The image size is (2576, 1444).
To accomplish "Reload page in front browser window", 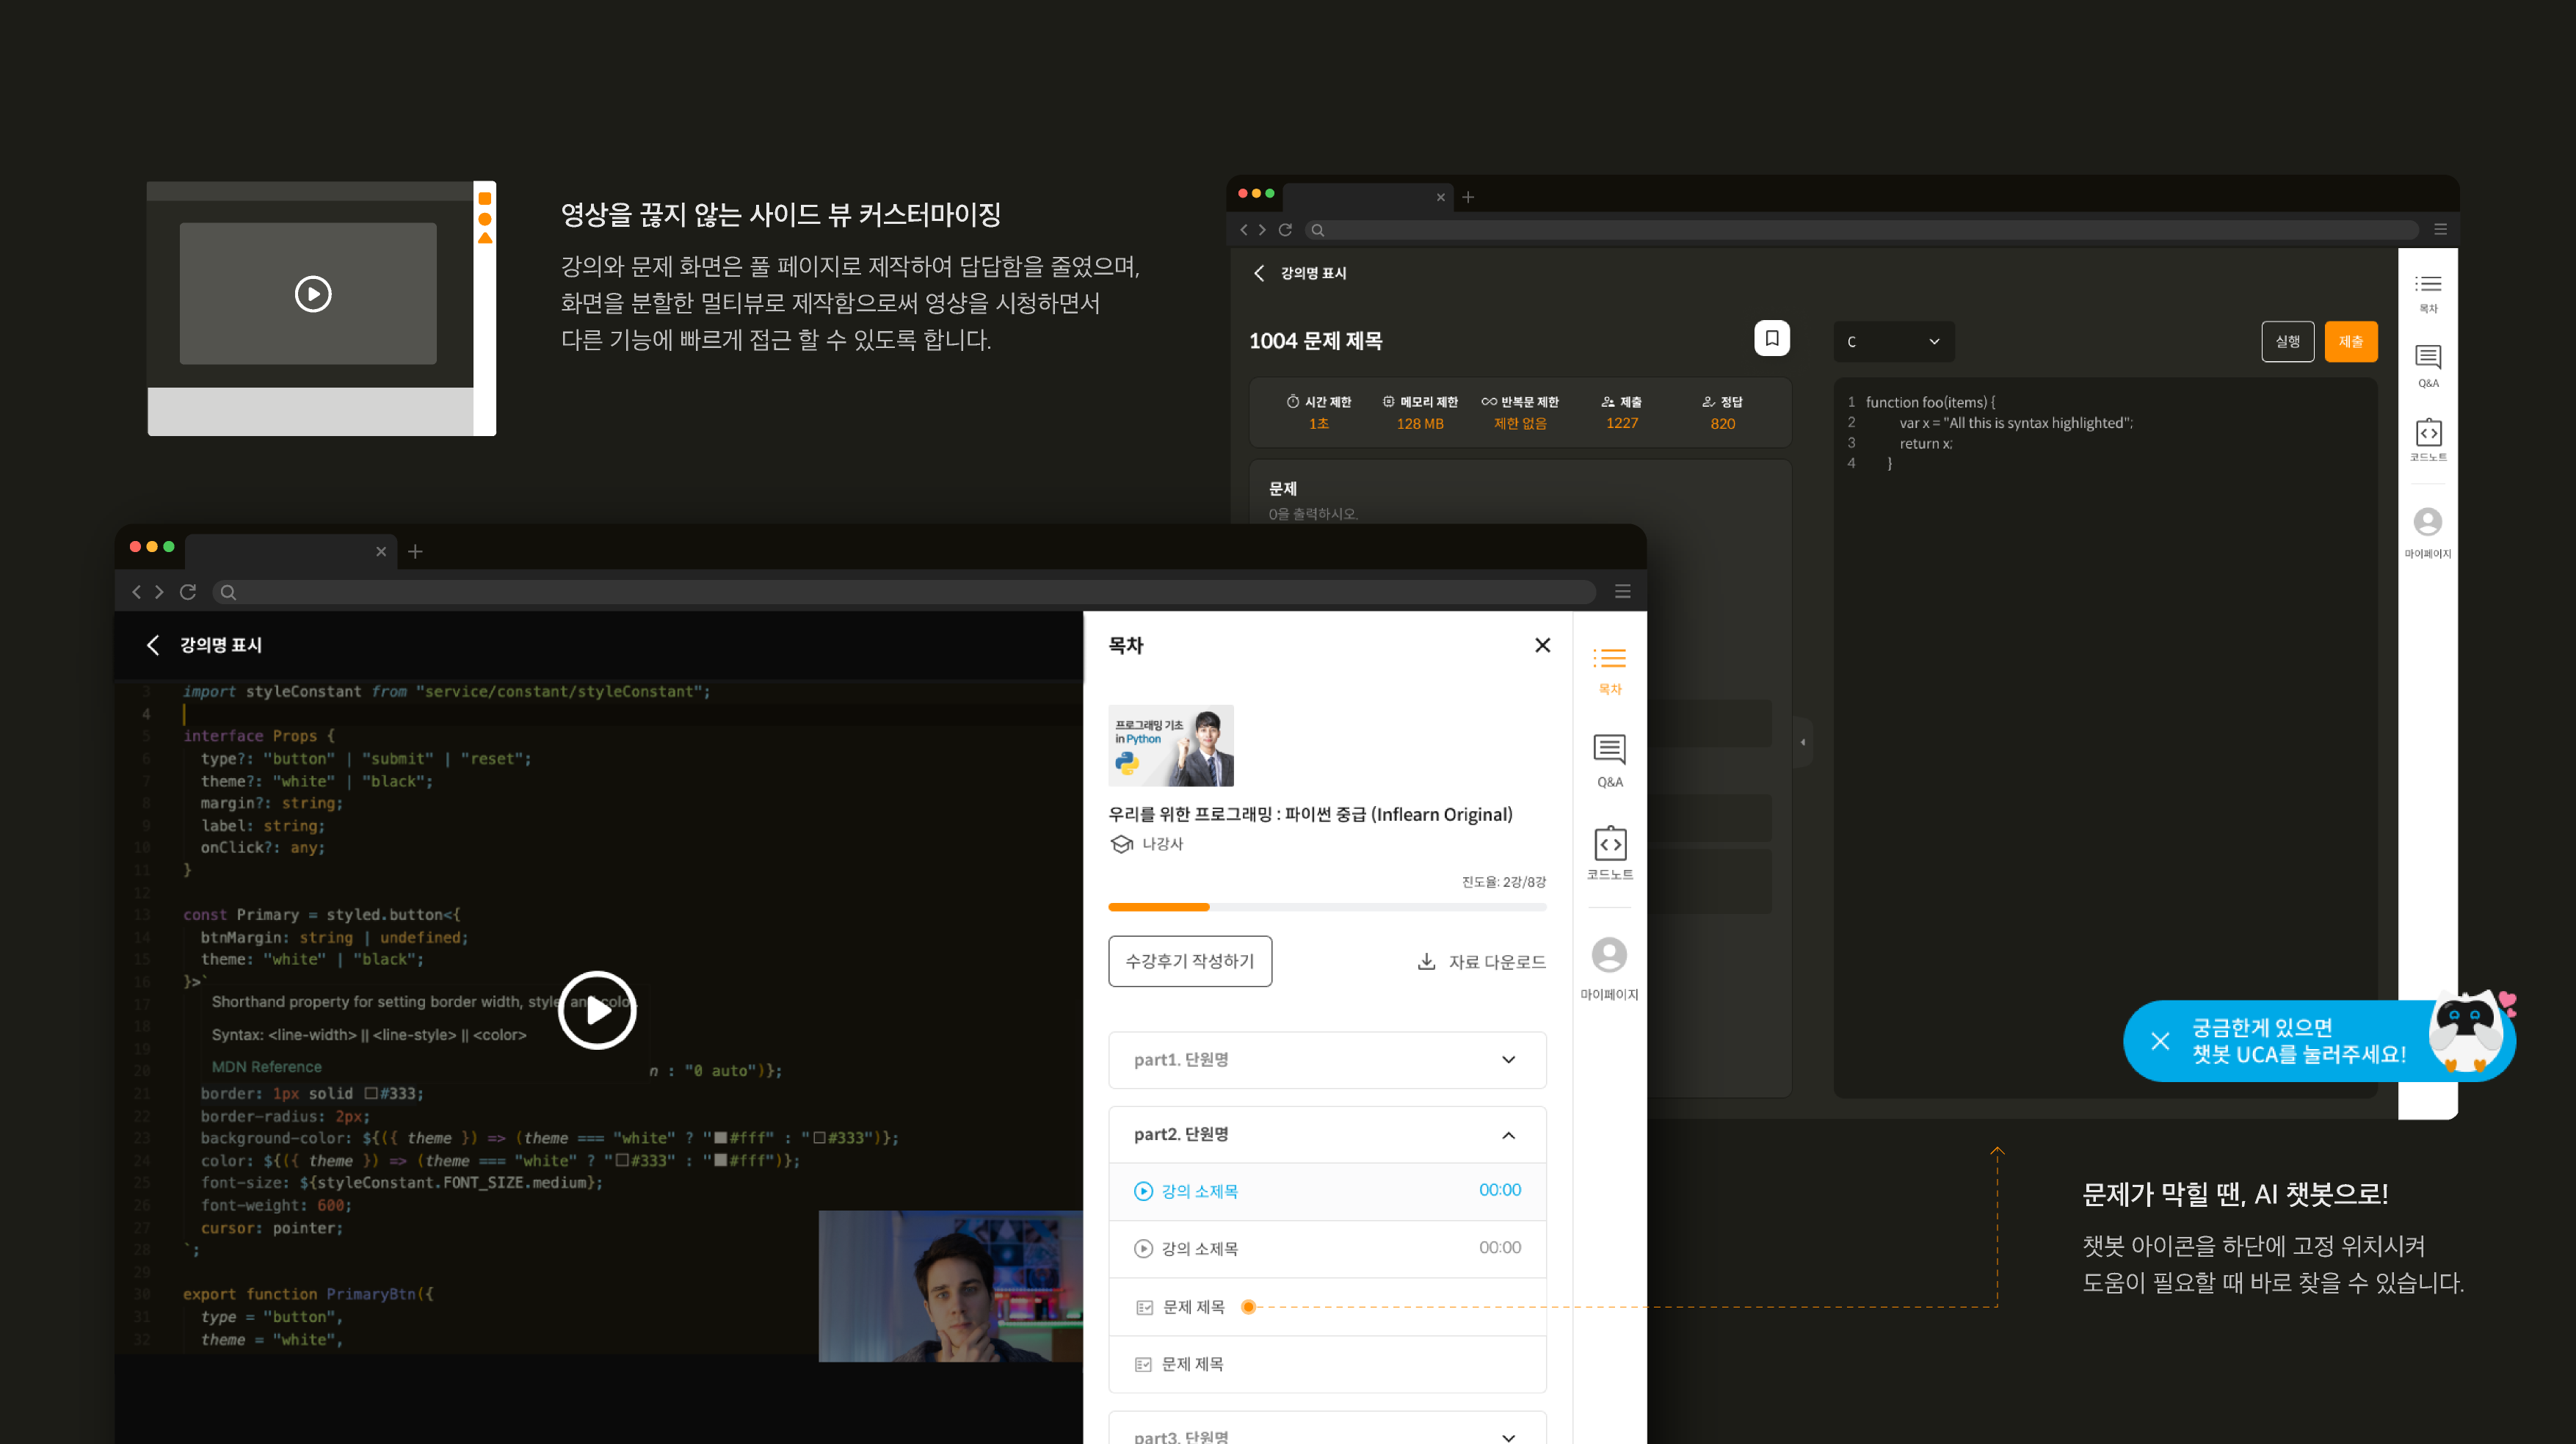I will coord(187,592).
